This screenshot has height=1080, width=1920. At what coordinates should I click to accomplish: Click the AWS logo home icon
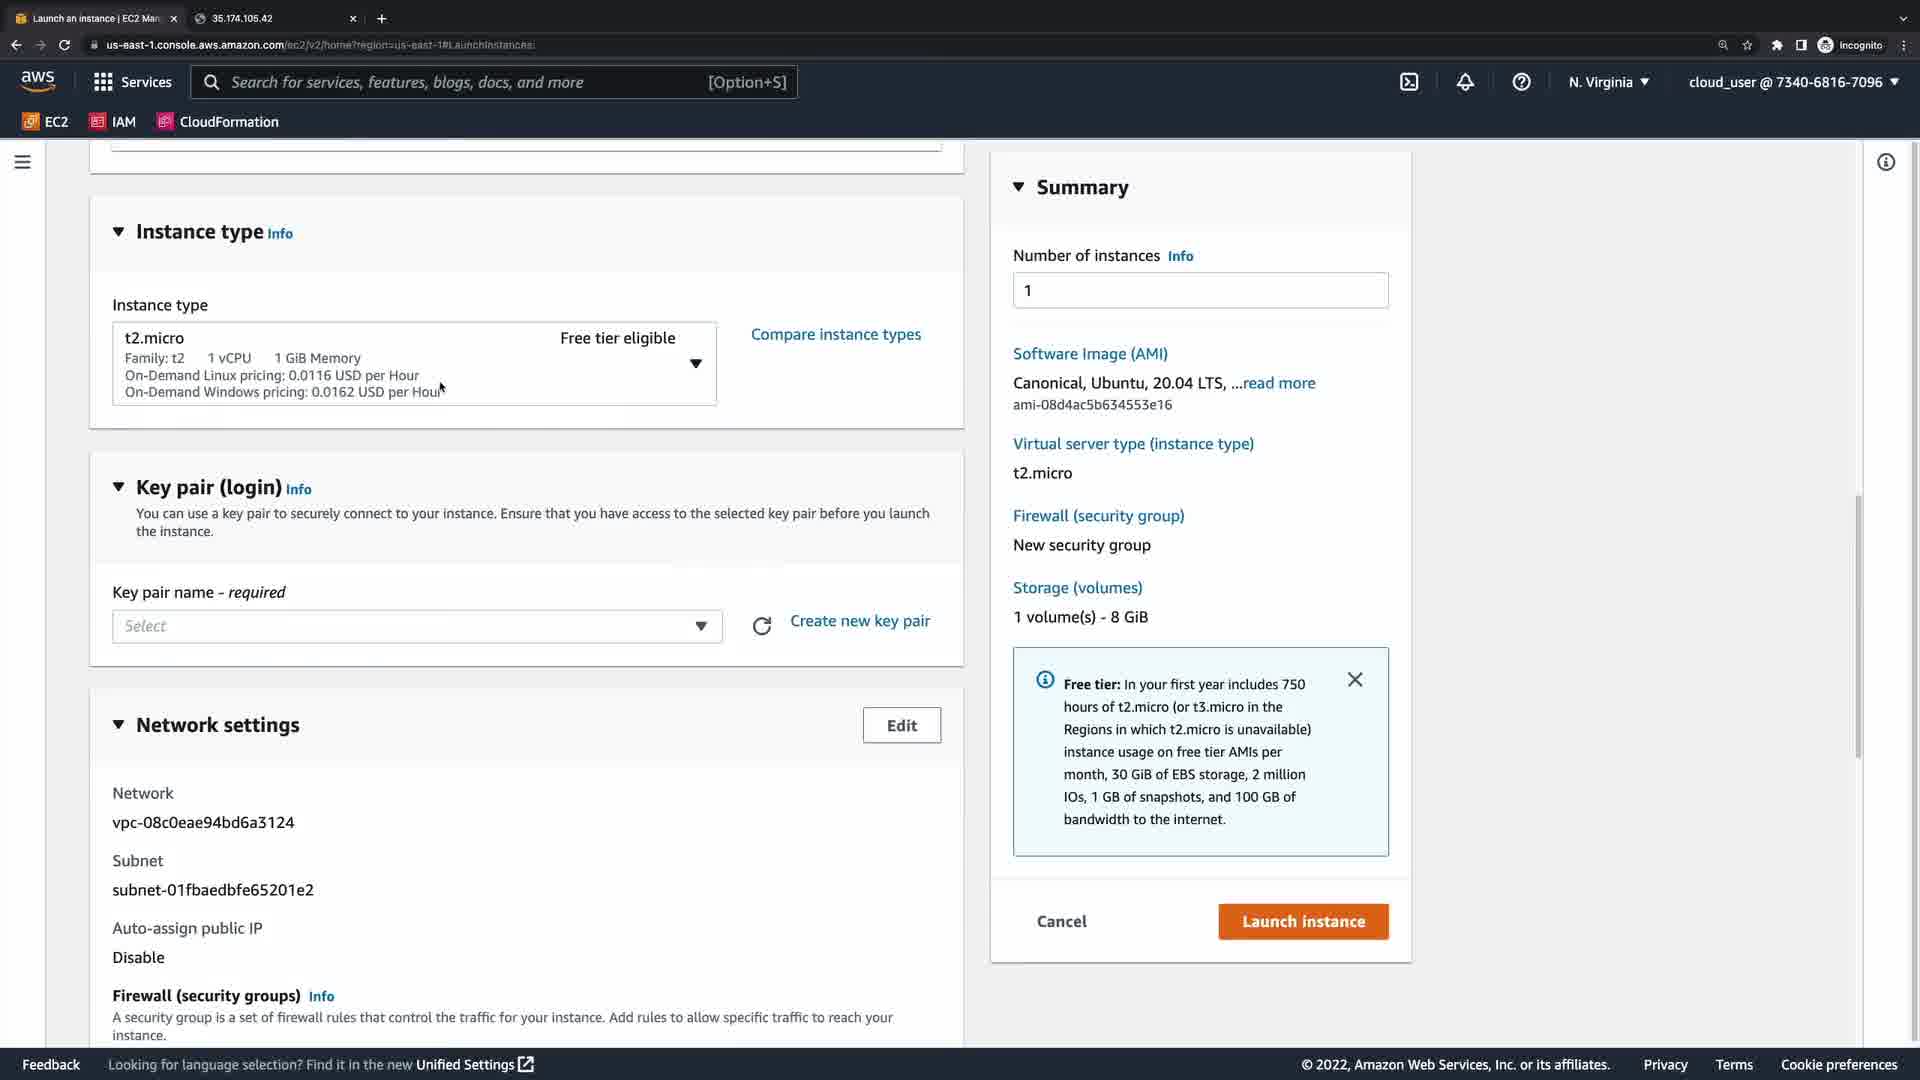pos(38,81)
